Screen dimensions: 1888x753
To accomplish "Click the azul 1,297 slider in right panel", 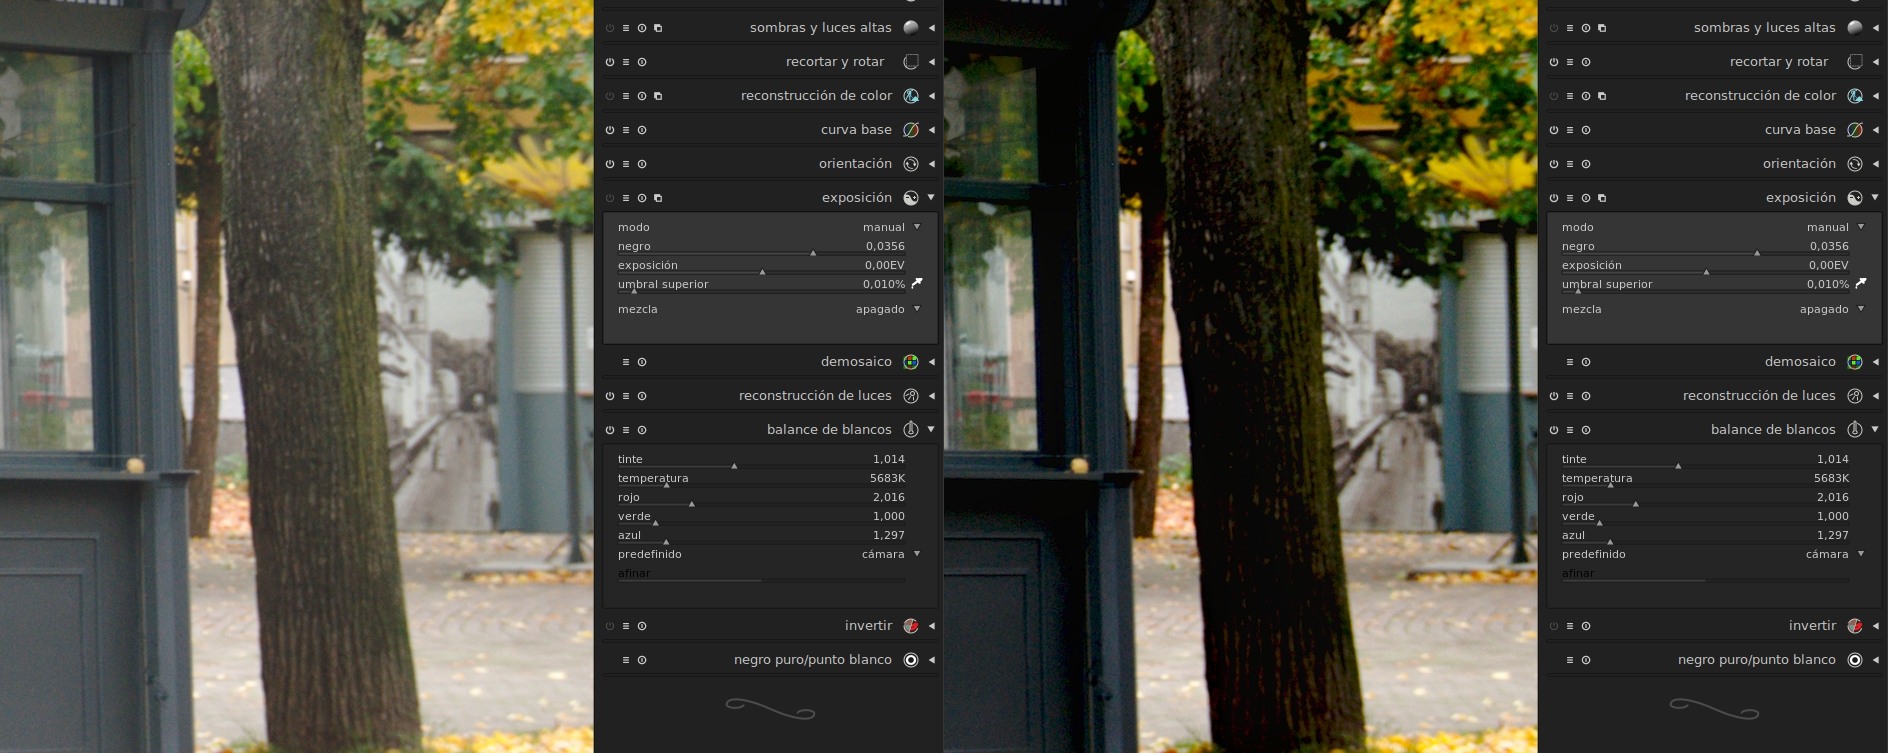I will pos(1705,536).
